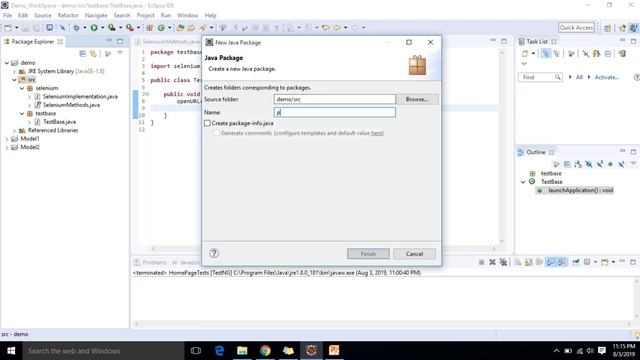Click the volume icon in system tray

pos(590,351)
